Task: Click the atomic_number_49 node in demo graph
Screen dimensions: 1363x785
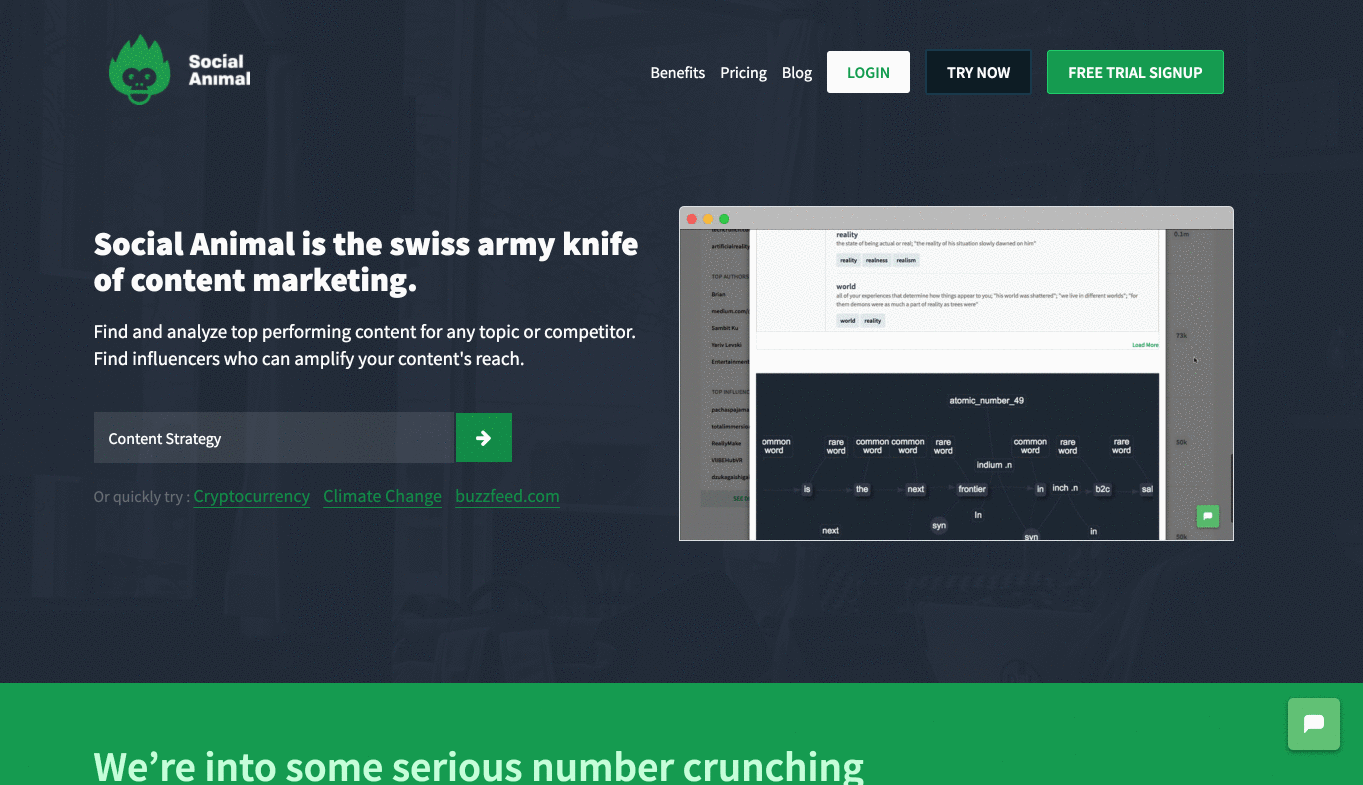Action: pyautogui.click(x=986, y=400)
